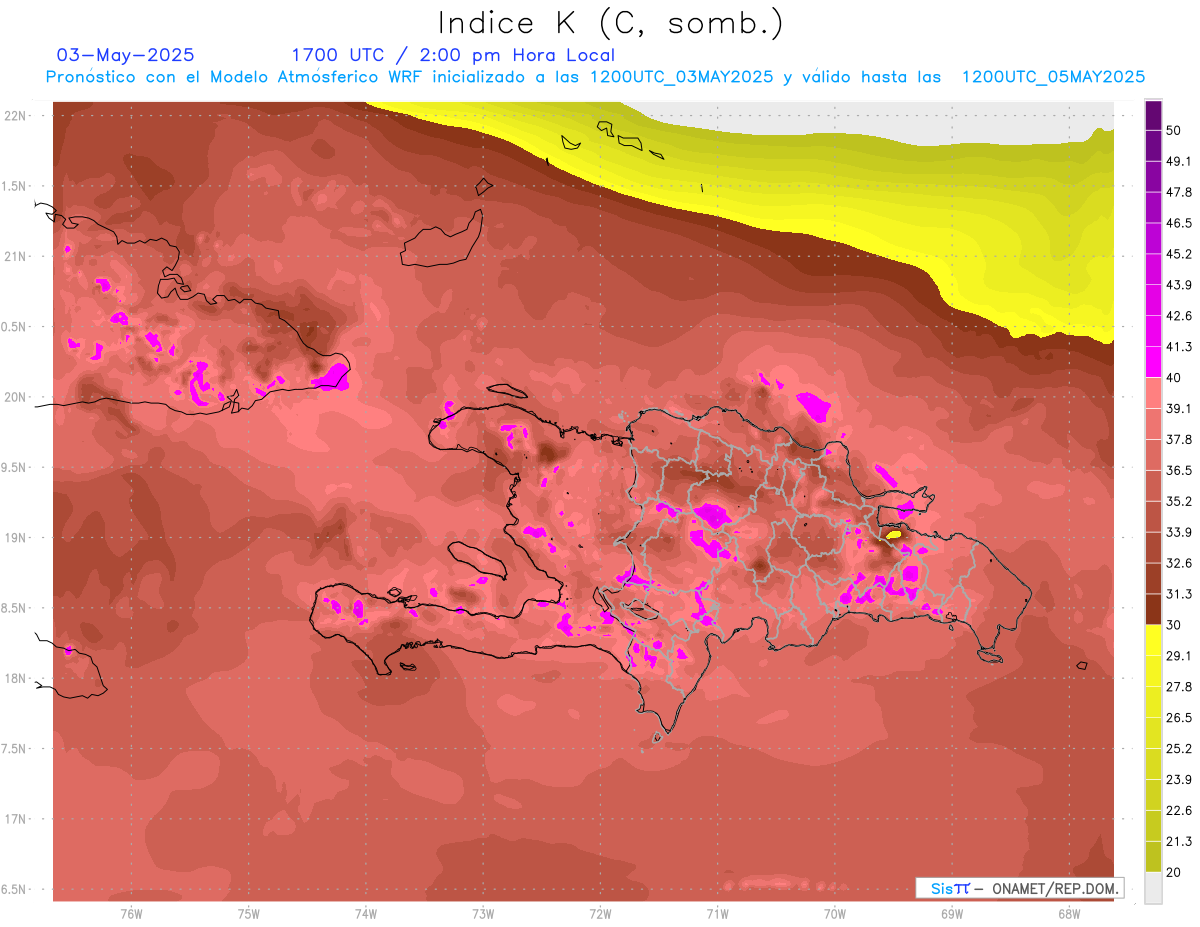Click the legend value "27.8"

(x=1179, y=687)
